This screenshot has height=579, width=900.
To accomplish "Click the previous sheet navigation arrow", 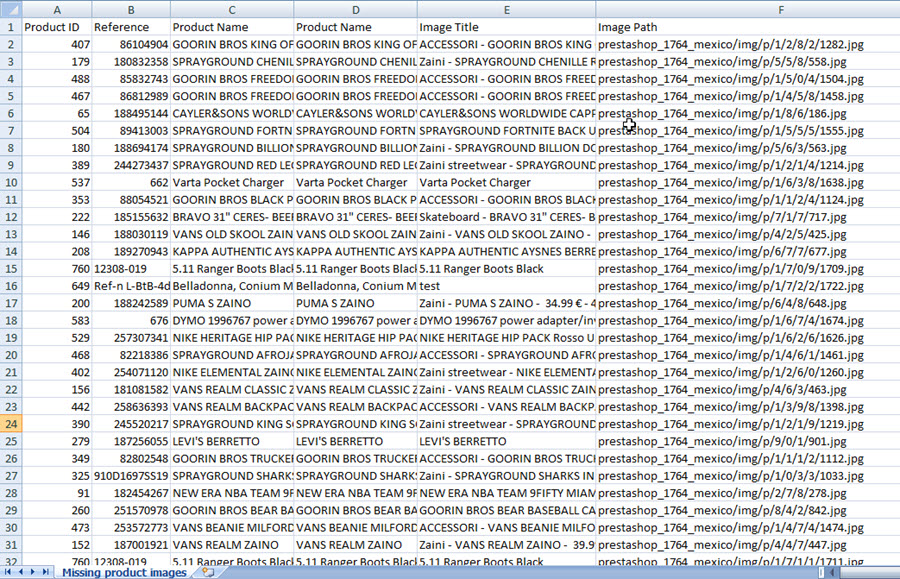I will pos(21,572).
